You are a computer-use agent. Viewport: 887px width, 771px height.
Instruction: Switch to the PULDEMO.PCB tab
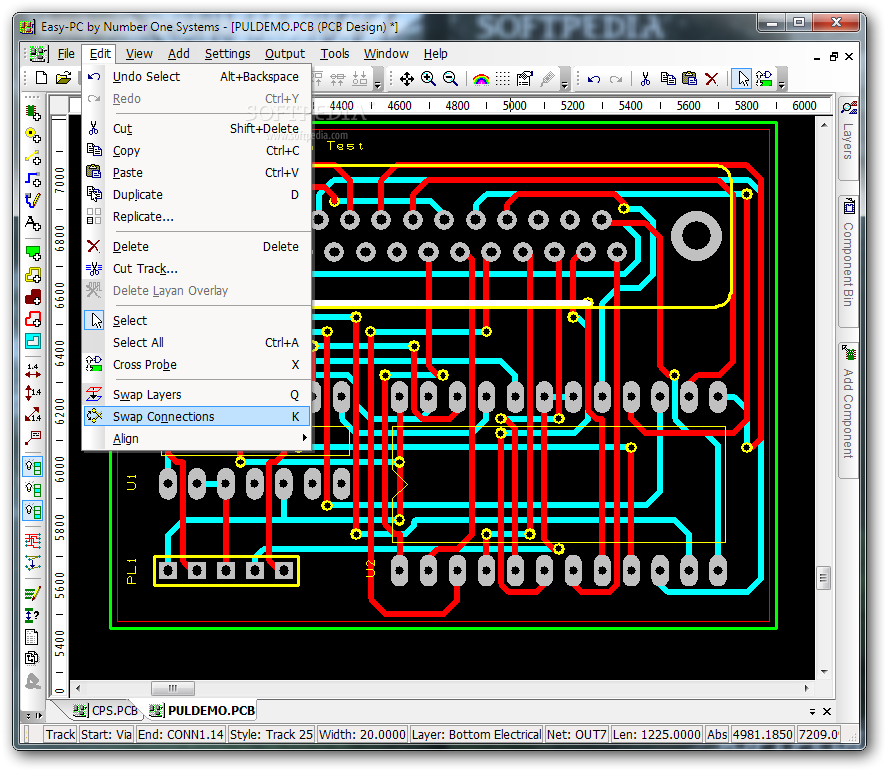202,710
